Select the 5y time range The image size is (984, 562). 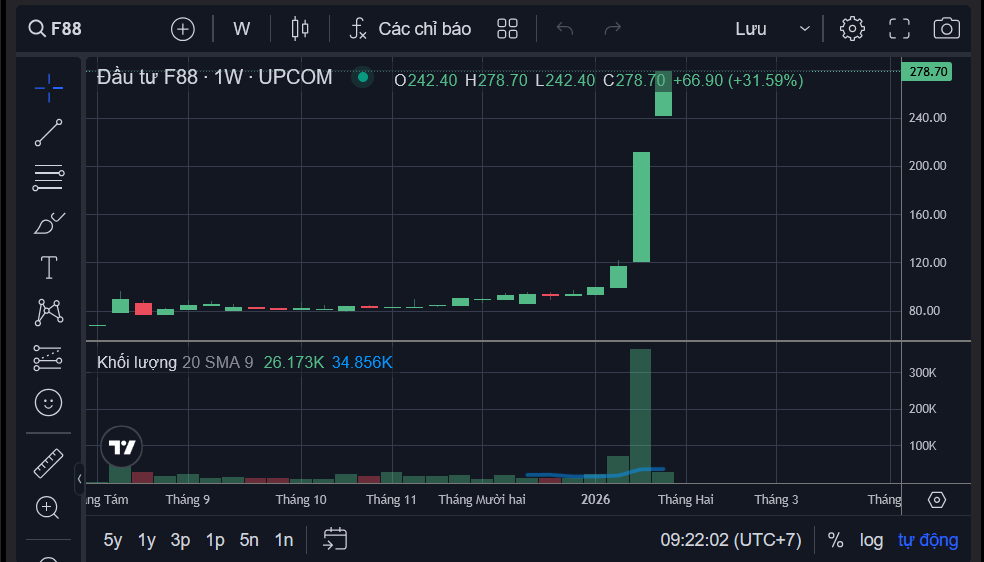click(x=113, y=540)
